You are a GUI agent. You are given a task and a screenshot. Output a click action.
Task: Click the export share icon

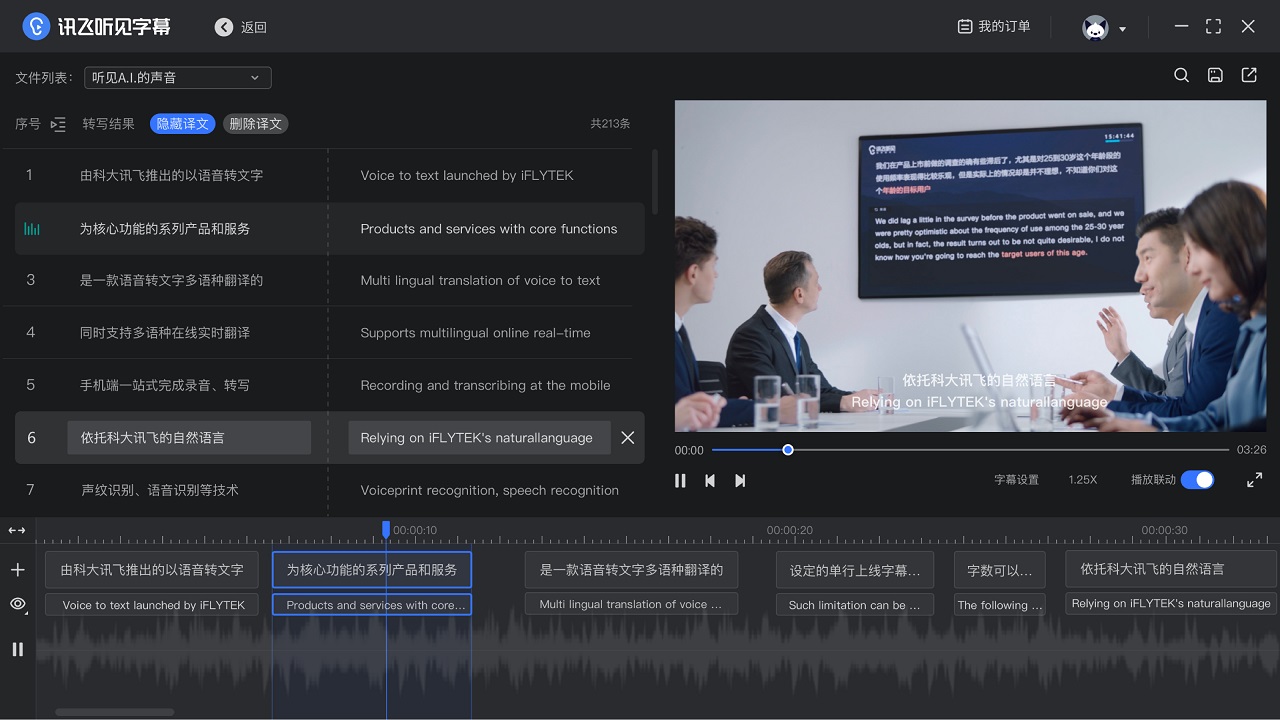click(x=1249, y=76)
